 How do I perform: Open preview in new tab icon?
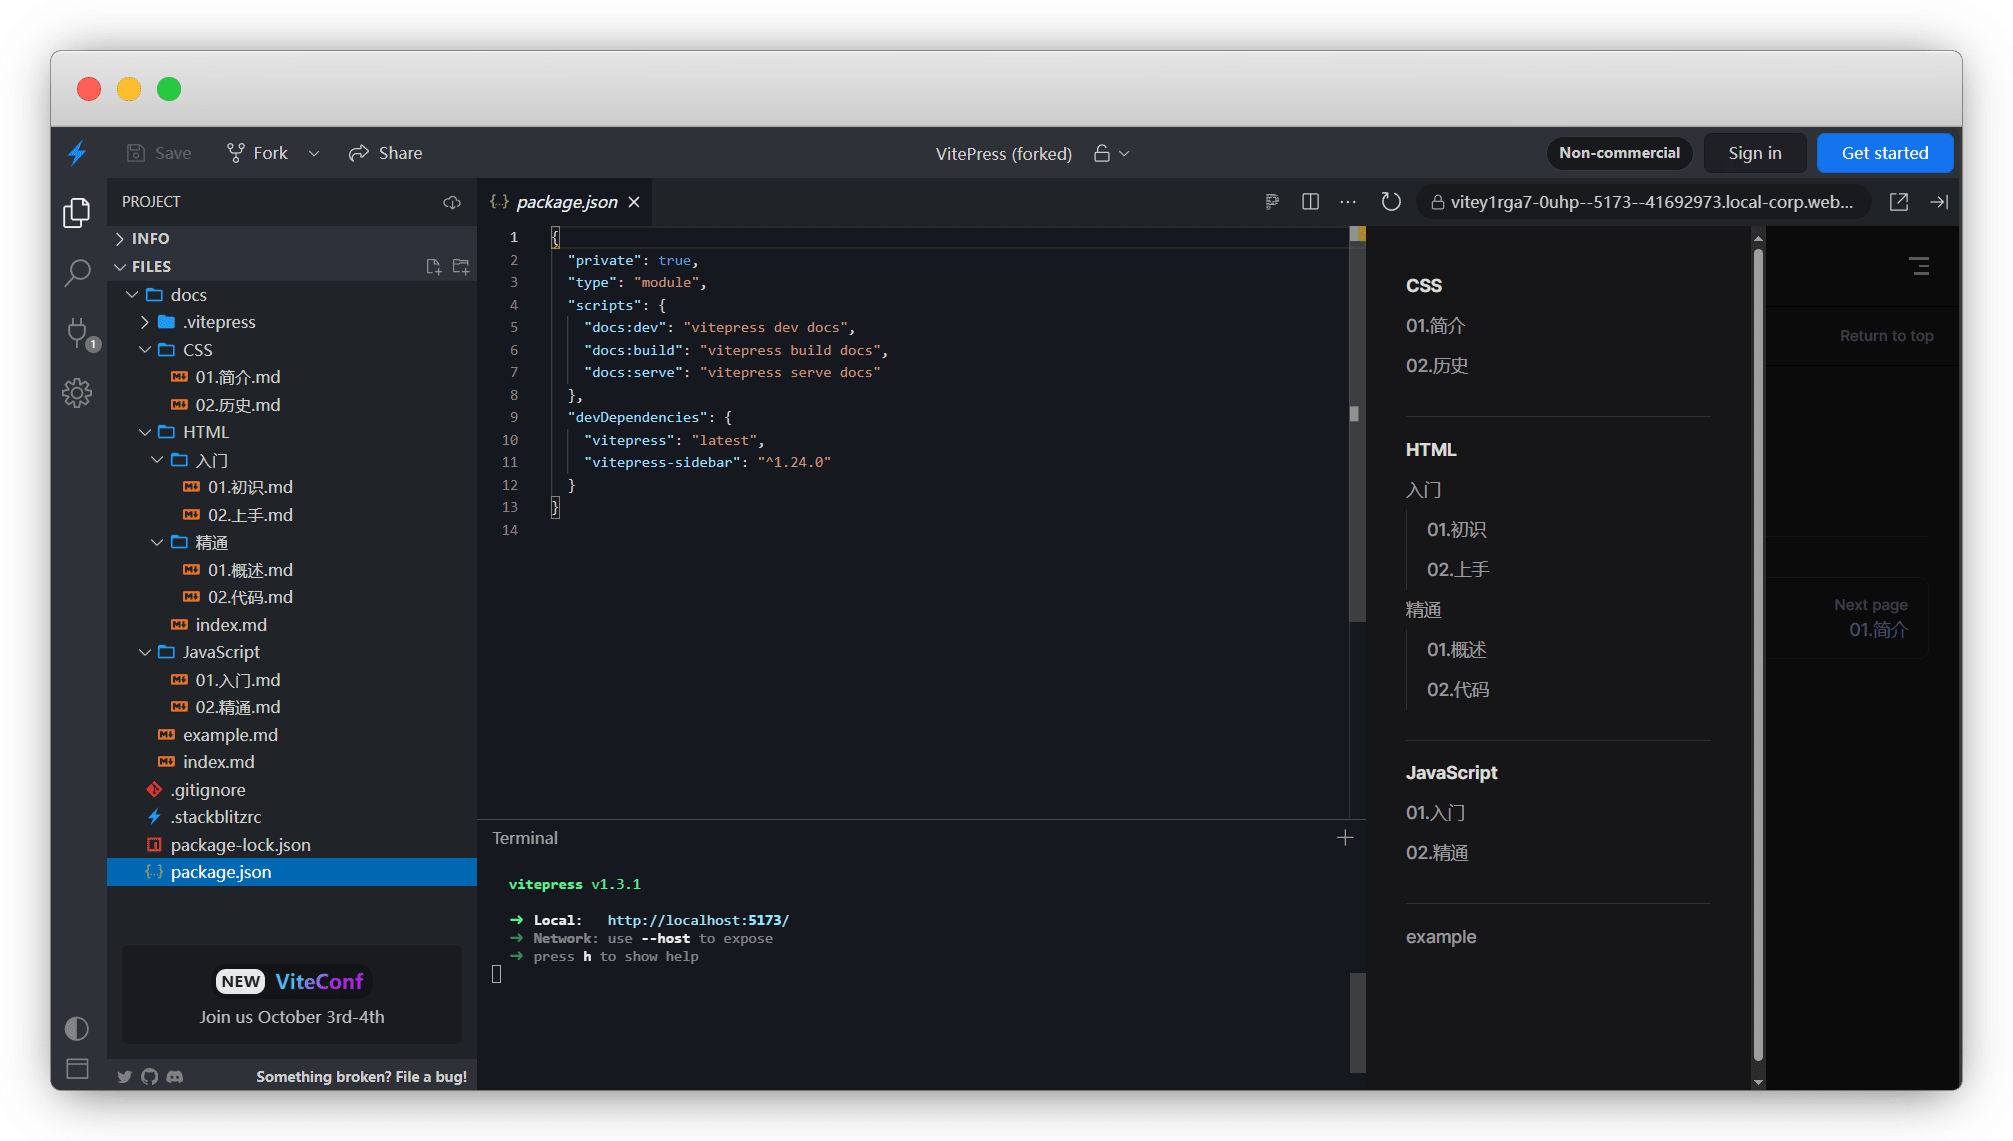1899,202
